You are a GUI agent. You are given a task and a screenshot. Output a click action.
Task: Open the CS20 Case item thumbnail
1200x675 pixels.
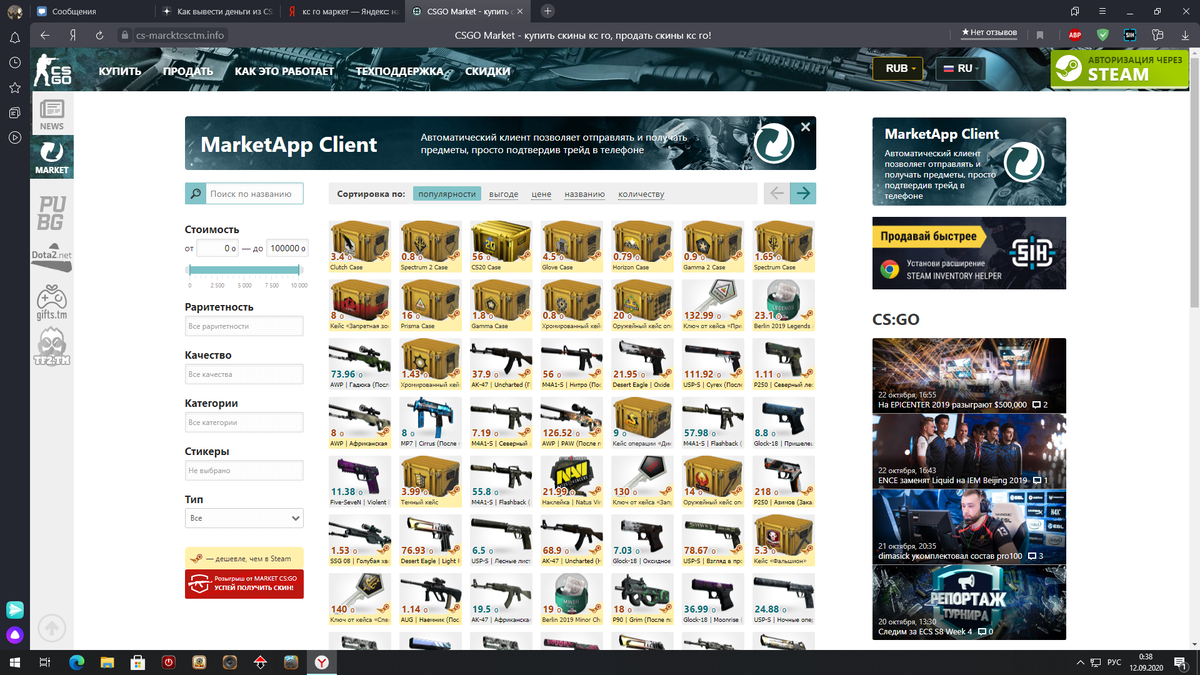pyautogui.click(x=501, y=246)
